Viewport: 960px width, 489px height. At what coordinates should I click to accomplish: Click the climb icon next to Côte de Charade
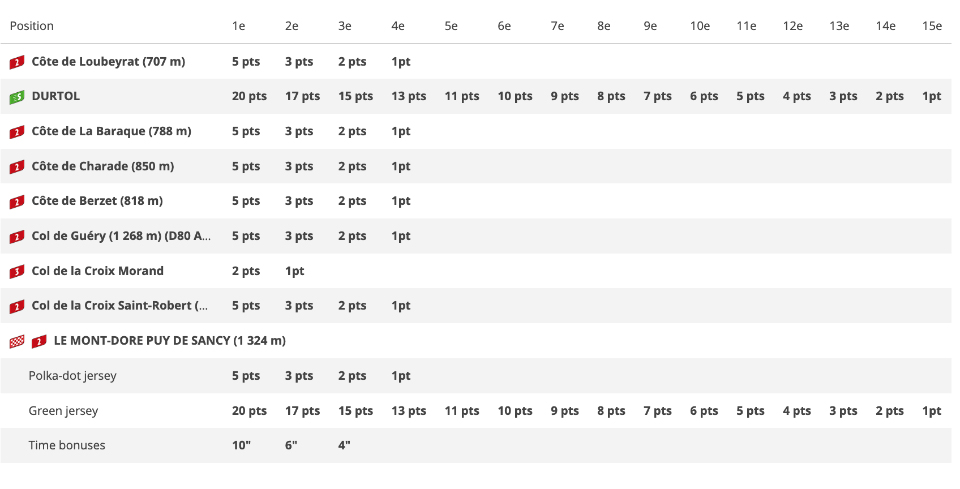[x=16, y=167]
